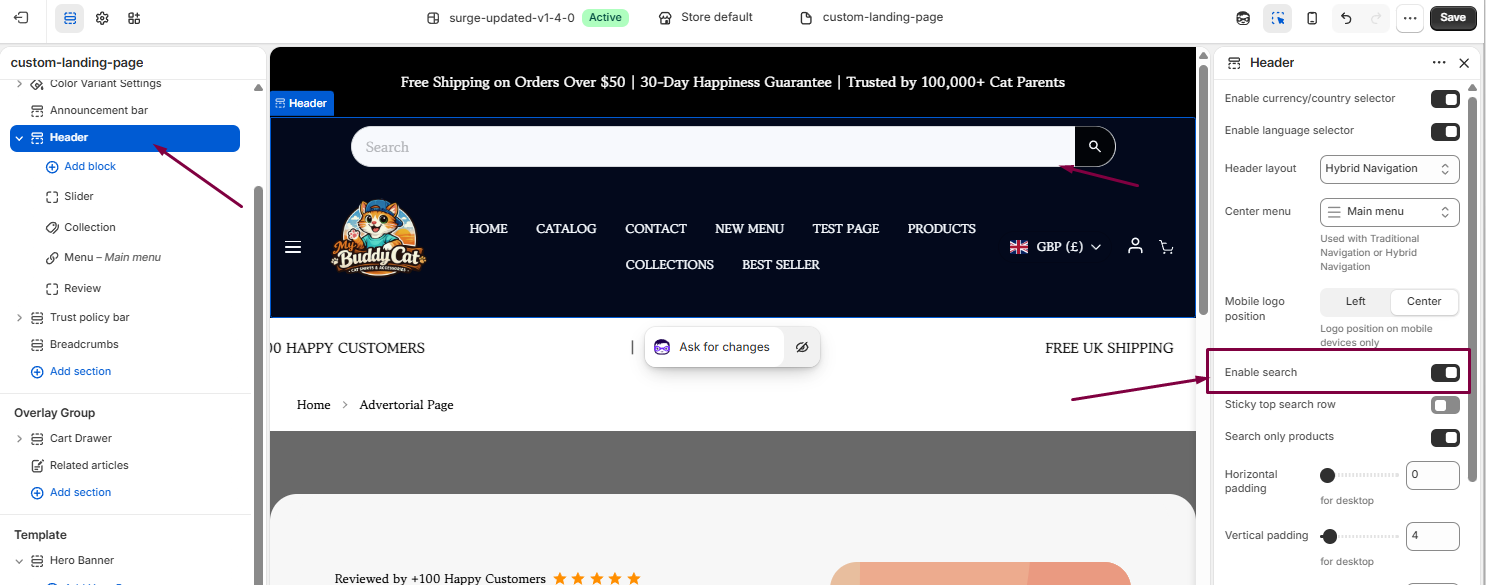
Task: Toggle the inspector selection mode icon
Action: [1277, 18]
